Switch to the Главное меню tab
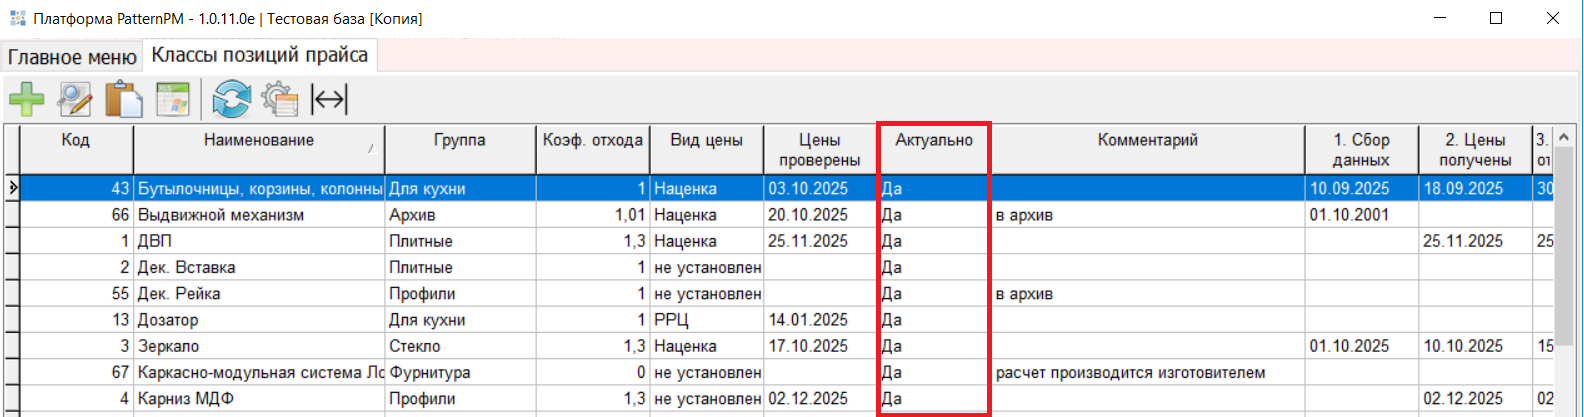This screenshot has height=417, width=1584. point(72,57)
